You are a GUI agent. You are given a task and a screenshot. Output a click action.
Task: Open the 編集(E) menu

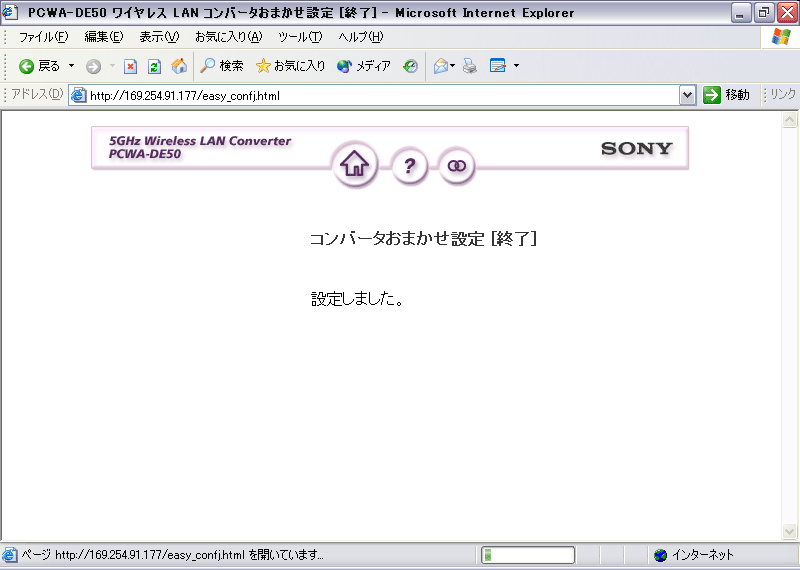(x=104, y=37)
